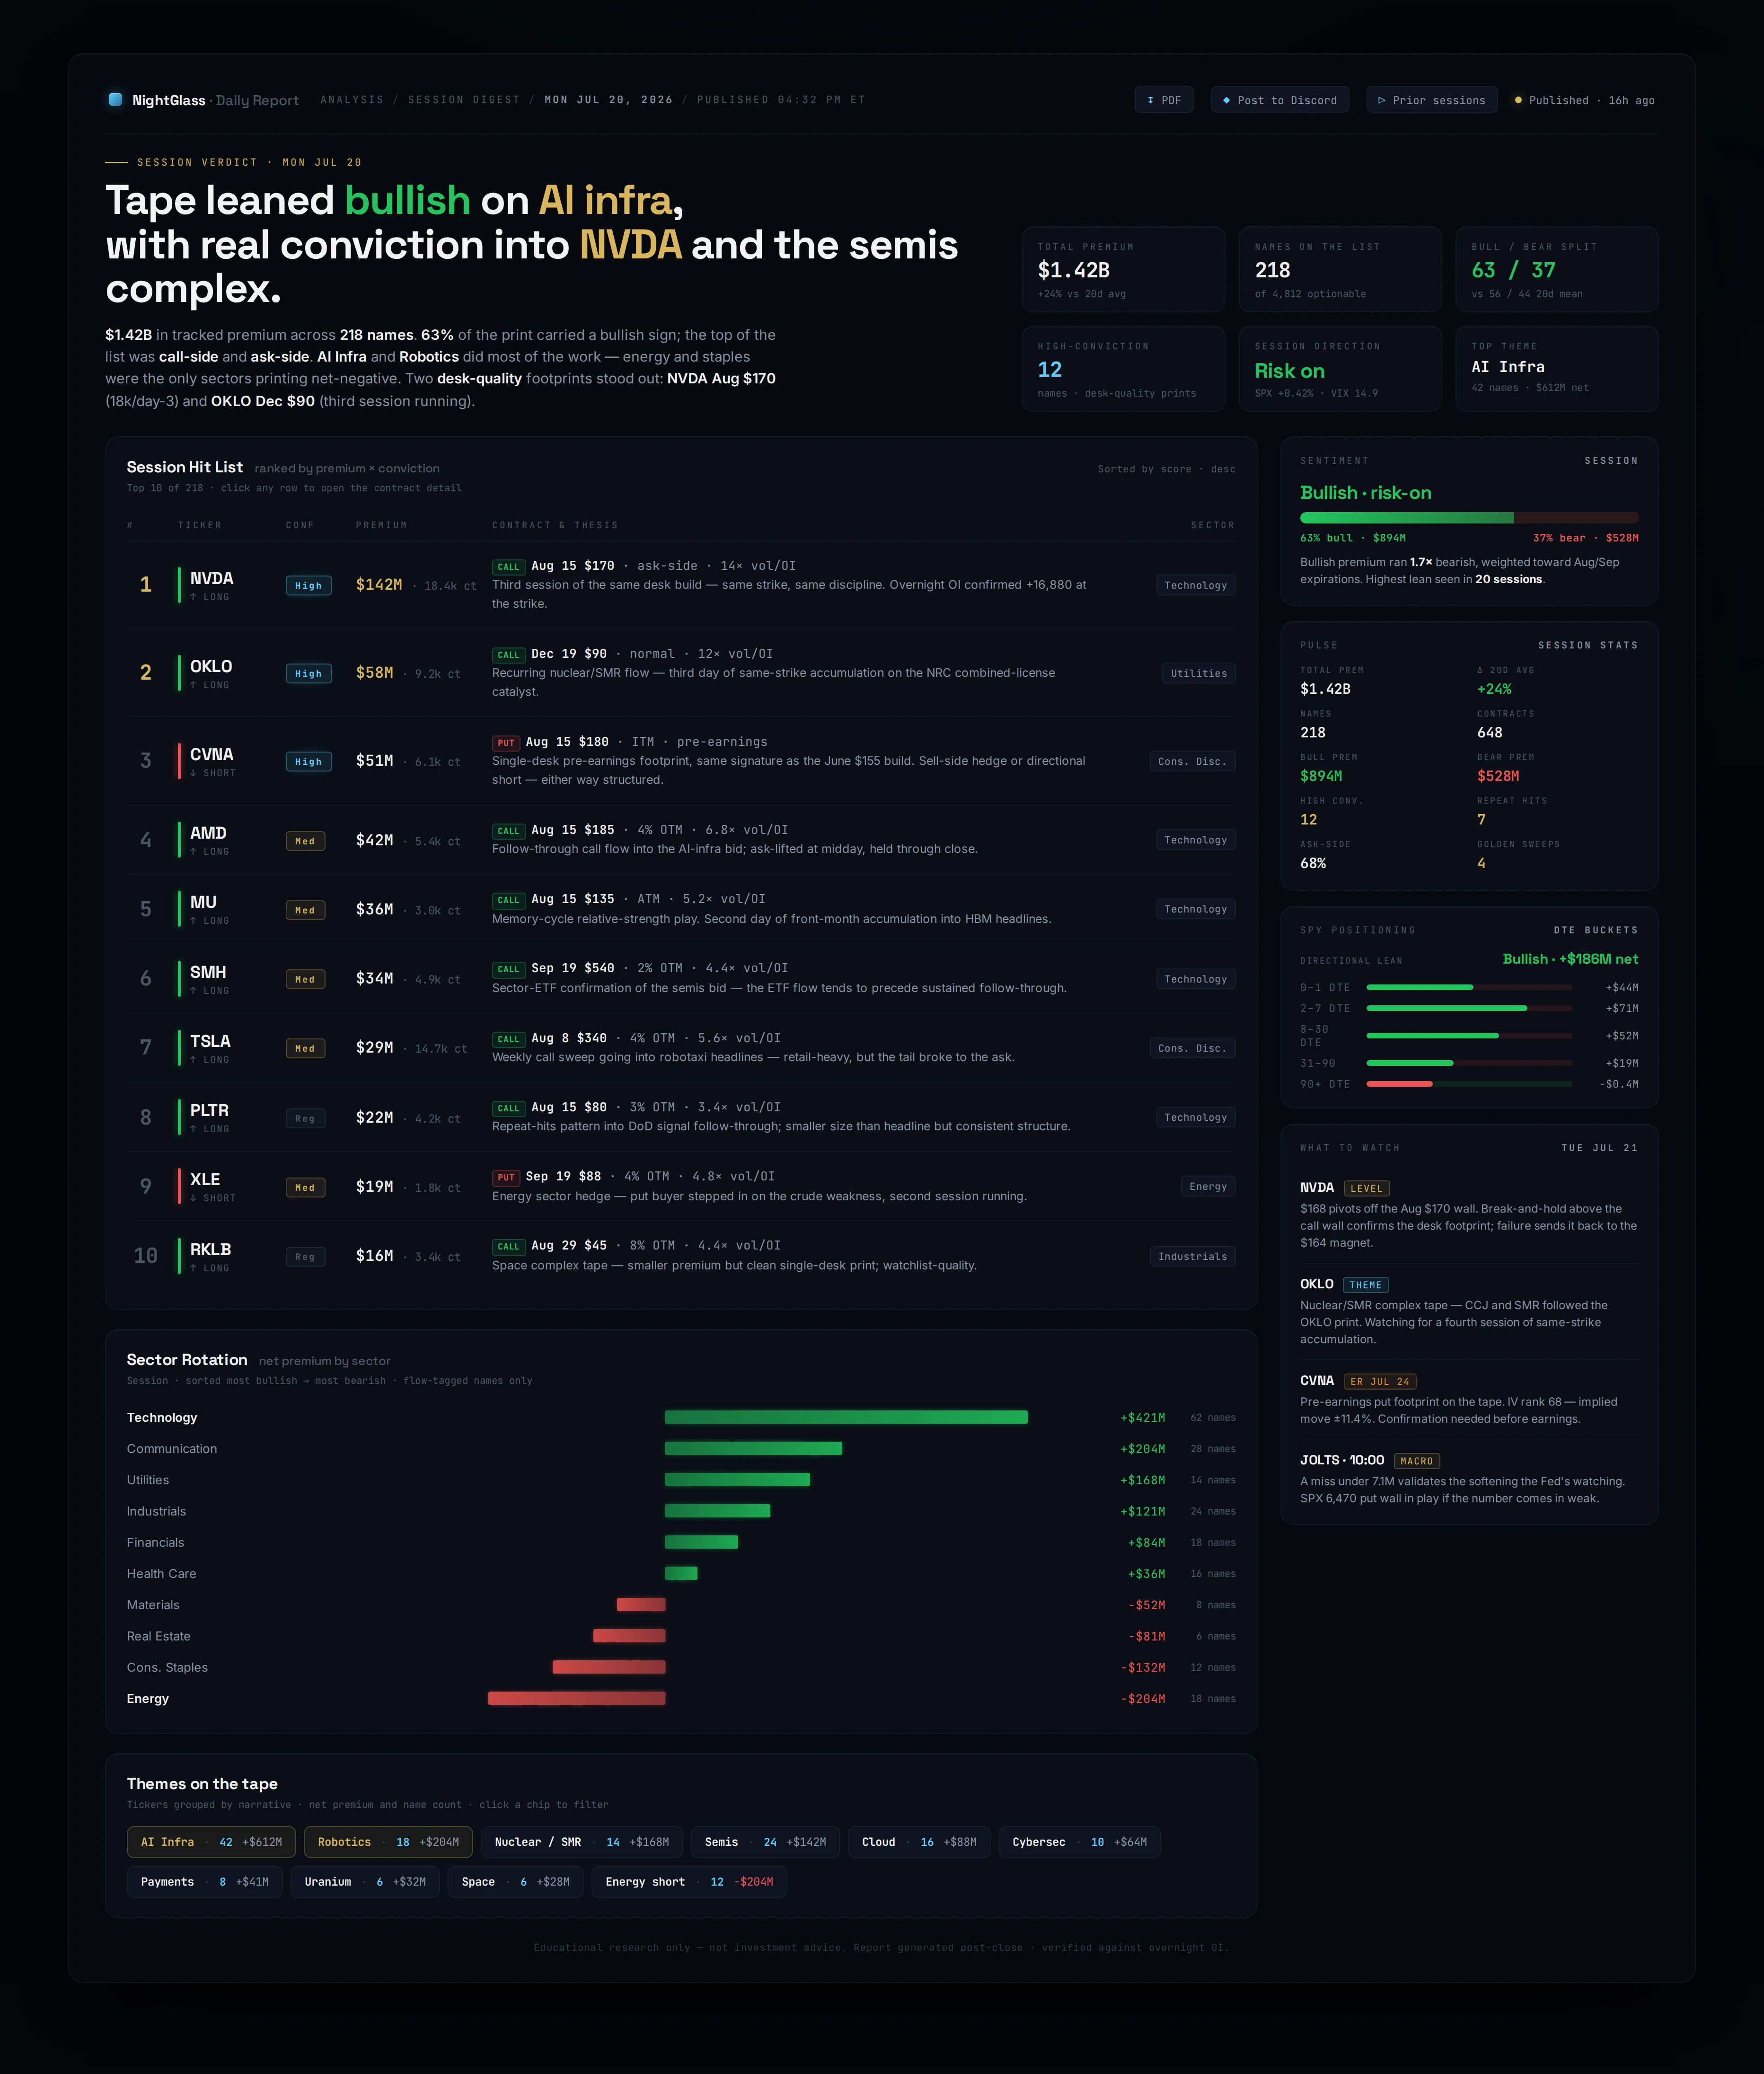
Task: Click the 2-7 DTE positioning bar
Action: pyautogui.click(x=1469, y=1008)
